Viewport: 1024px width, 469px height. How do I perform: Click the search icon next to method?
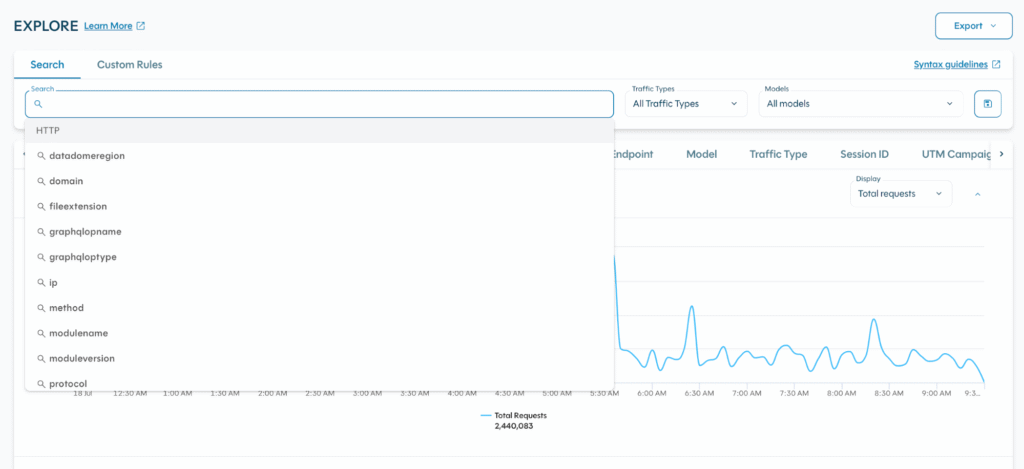(x=40, y=308)
